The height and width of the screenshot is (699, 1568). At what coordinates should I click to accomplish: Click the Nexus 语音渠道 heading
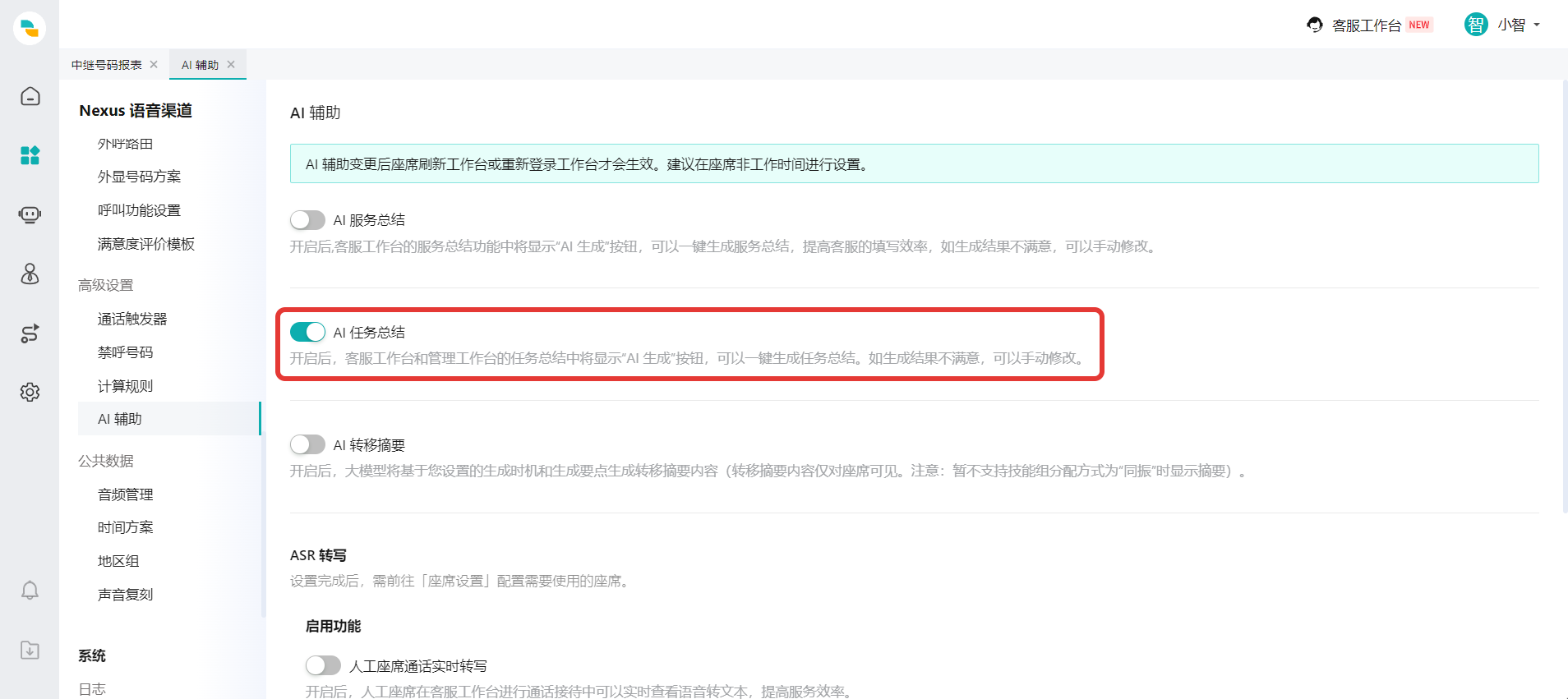(135, 110)
